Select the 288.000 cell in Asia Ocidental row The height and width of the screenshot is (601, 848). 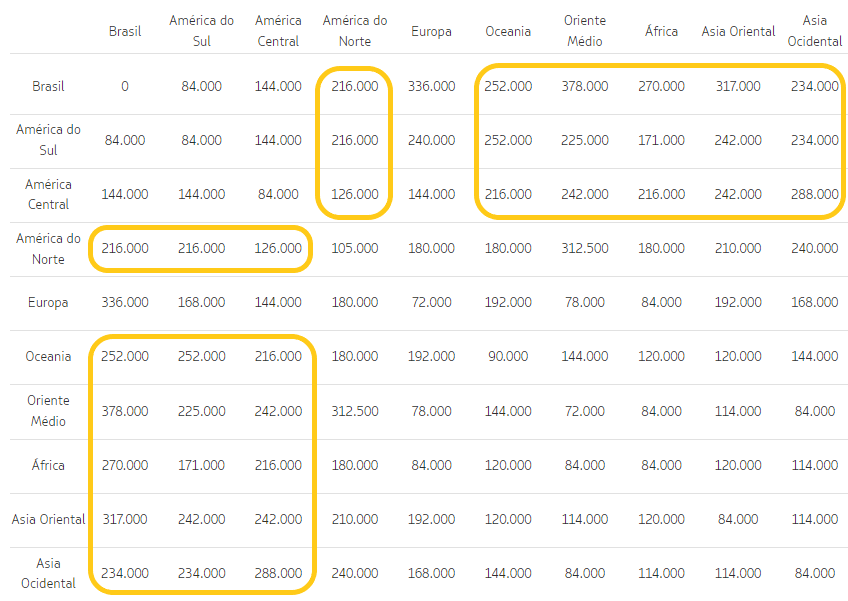click(x=278, y=573)
